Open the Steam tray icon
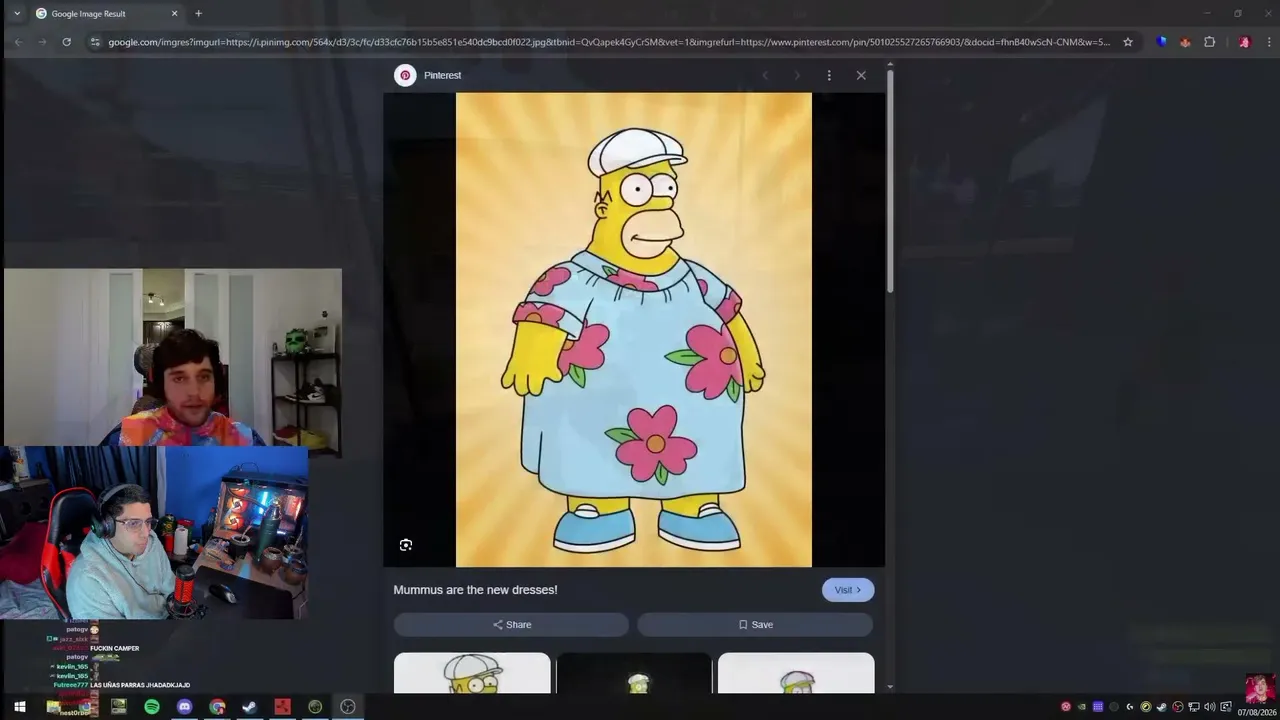 1162,707
